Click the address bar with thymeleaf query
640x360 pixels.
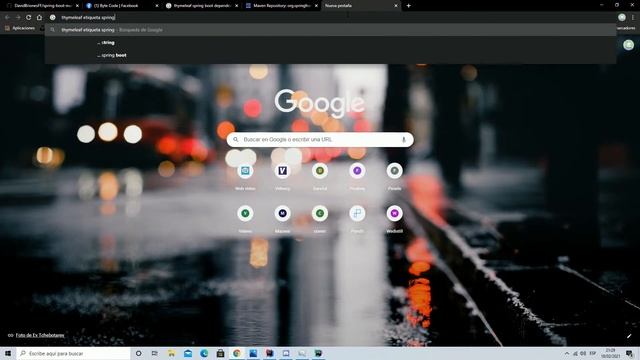tap(331, 18)
